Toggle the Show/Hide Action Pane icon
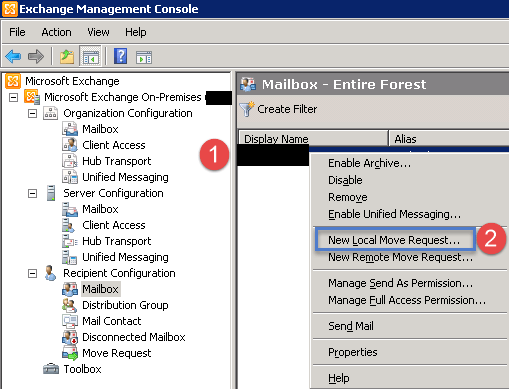 pos(144,57)
